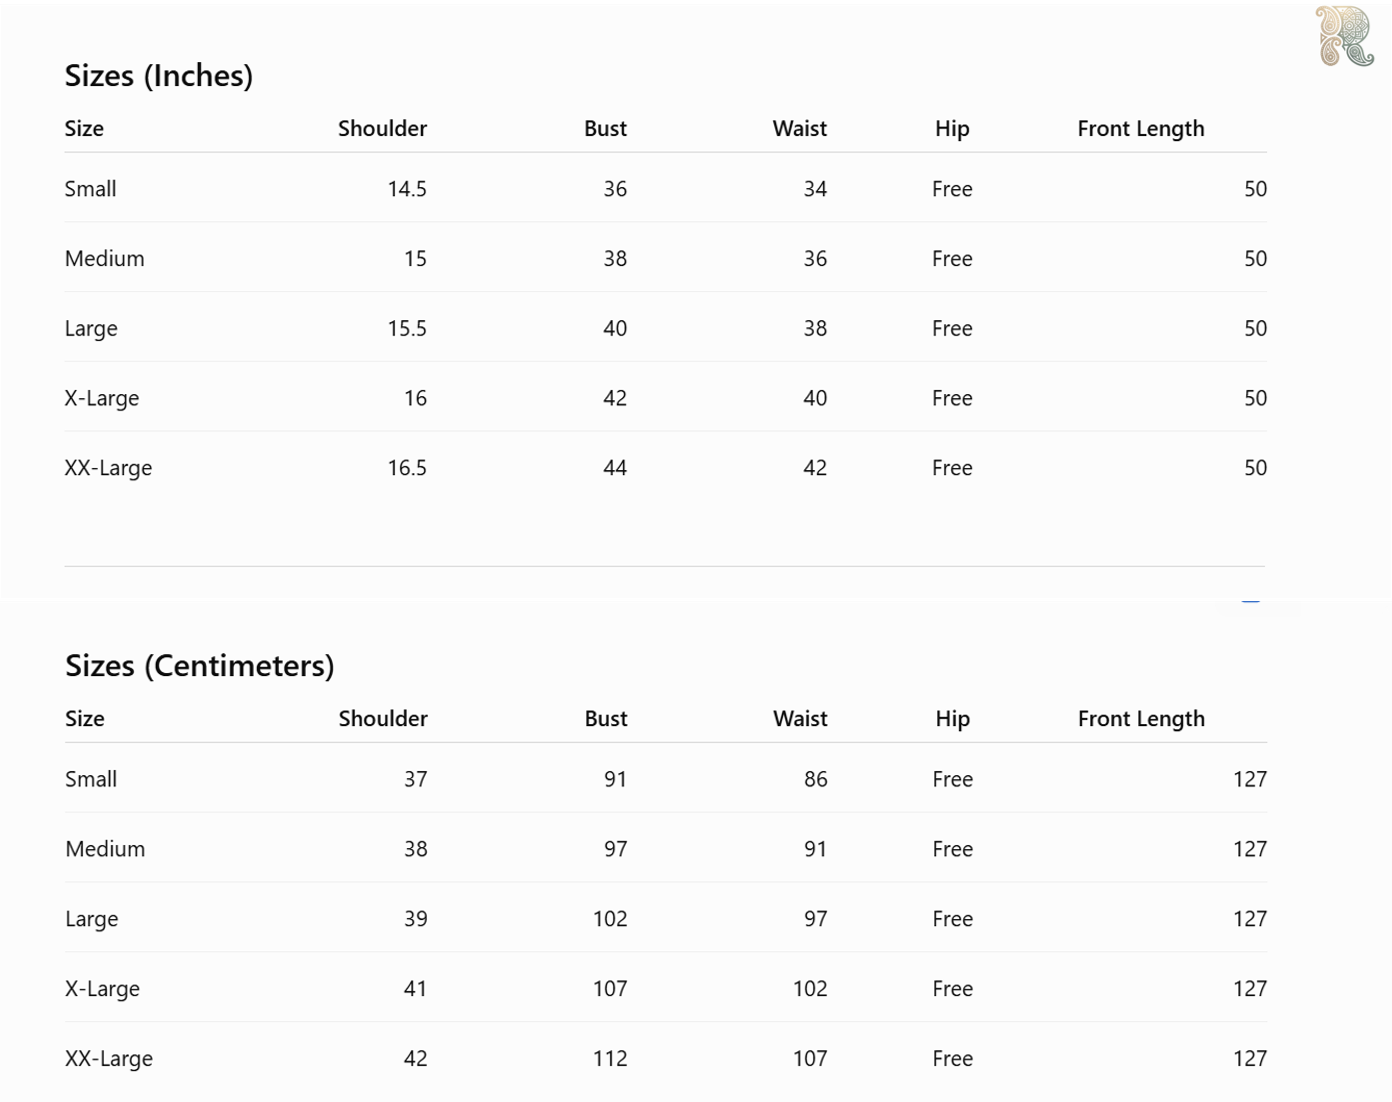Viewport: 1392px width, 1102px height.
Task: Click the 15.5 shoulder value for Large
Action: coord(407,329)
